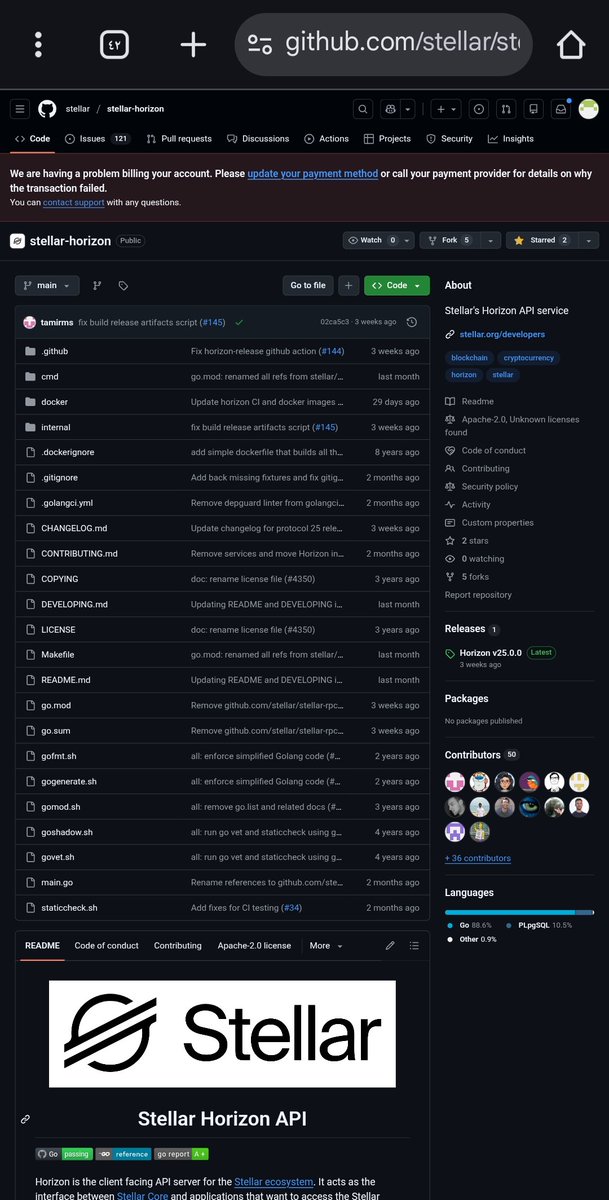Click the Stellar logo image
Image resolution: width=609 pixels, height=1200 pixels.
point(222,1033)
